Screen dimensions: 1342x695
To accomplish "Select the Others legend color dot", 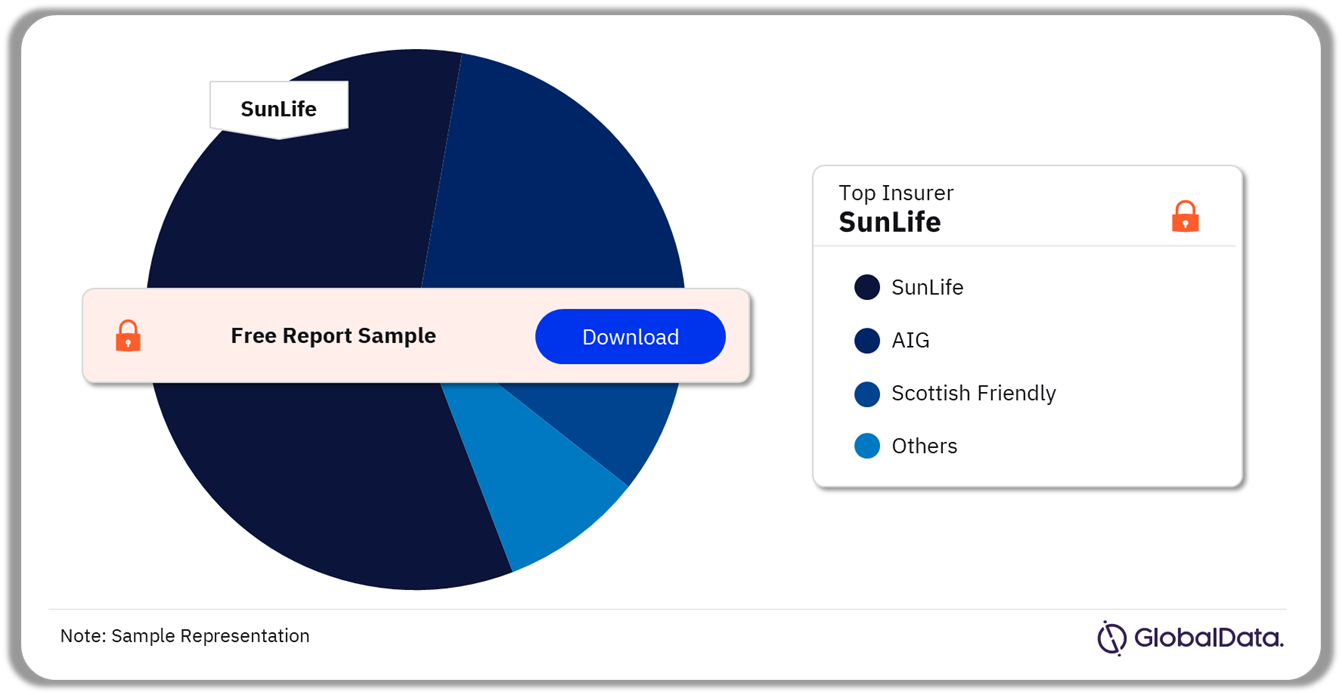I will point(867,446).
